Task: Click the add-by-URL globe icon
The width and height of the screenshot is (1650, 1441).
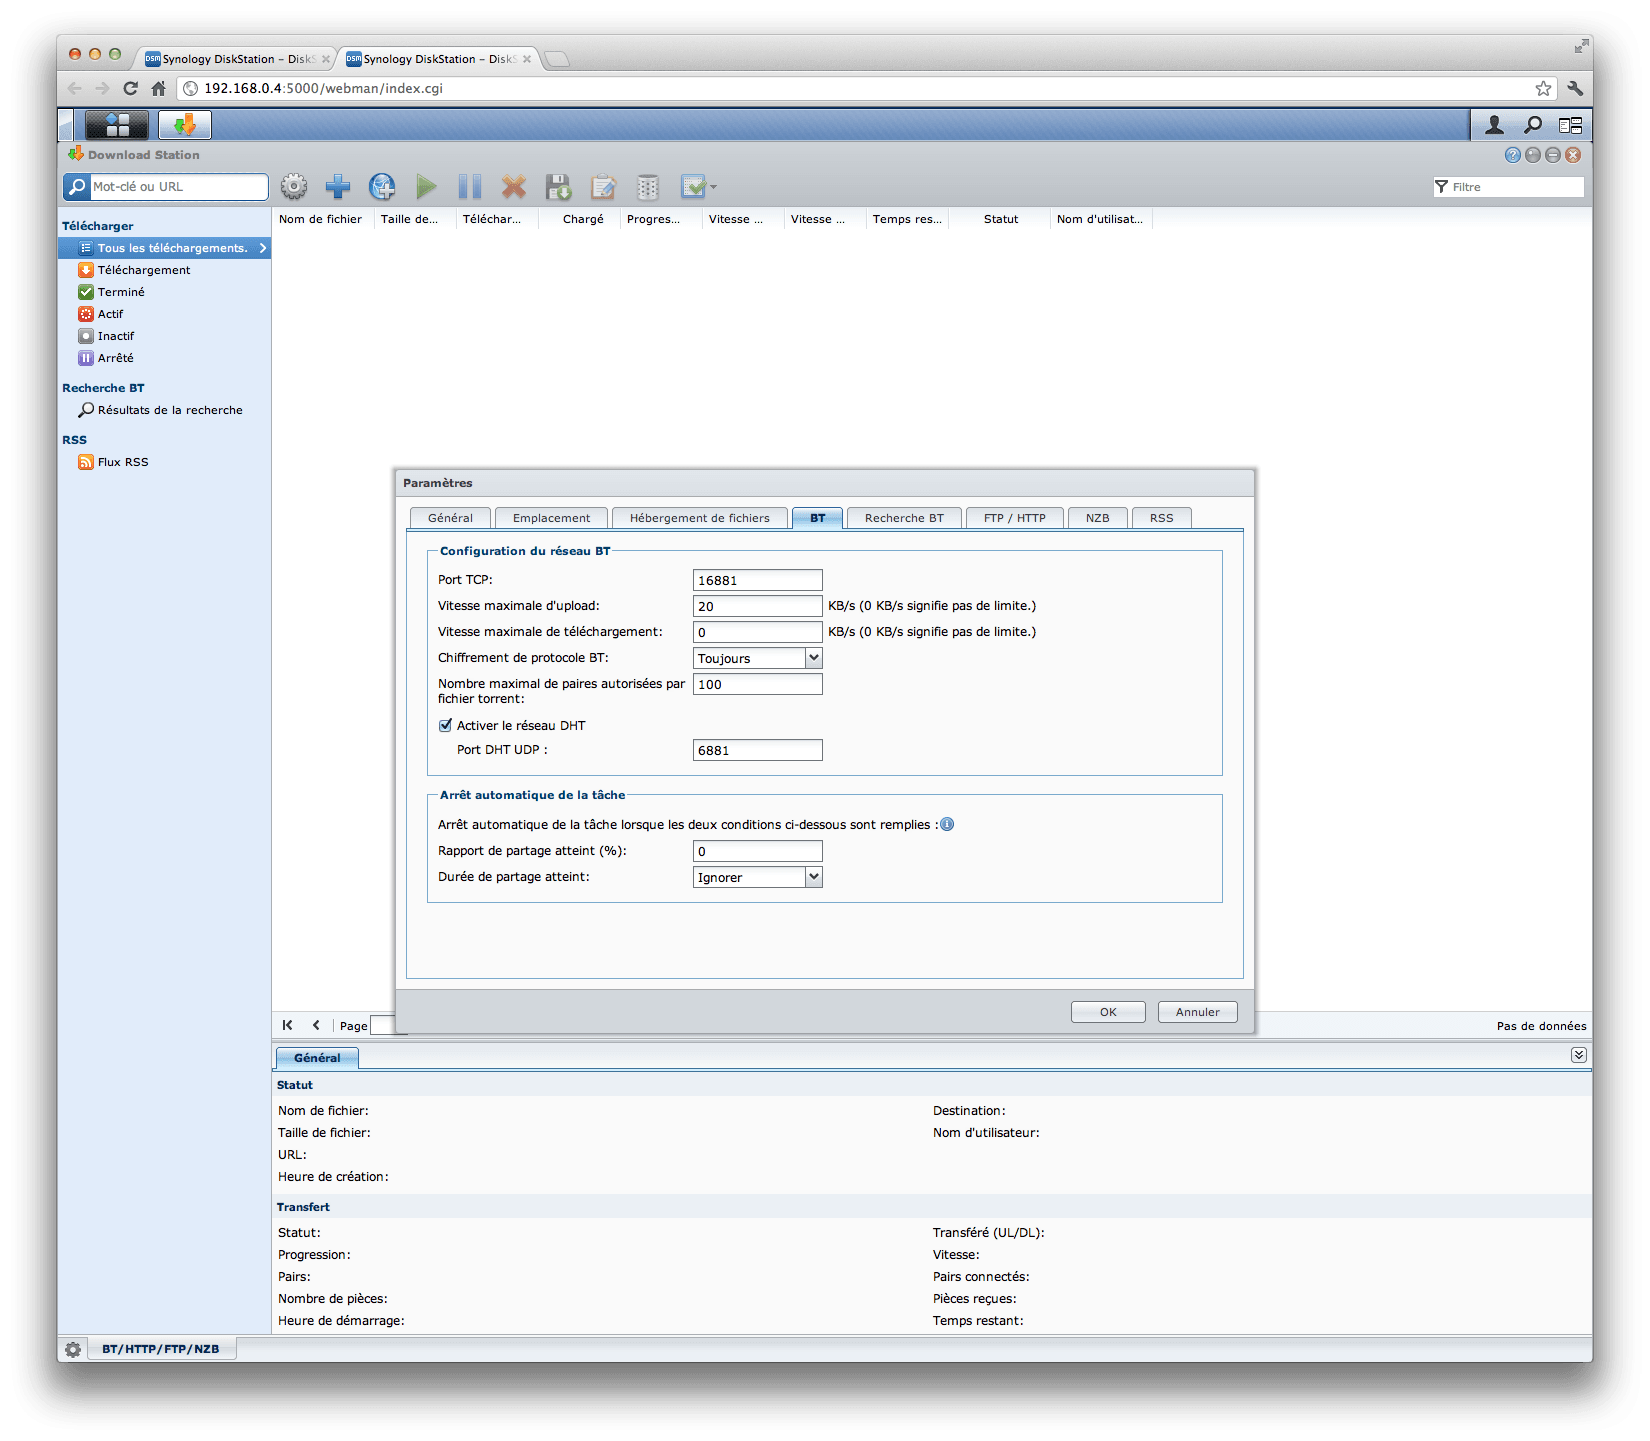Action: tap(382, 186)
